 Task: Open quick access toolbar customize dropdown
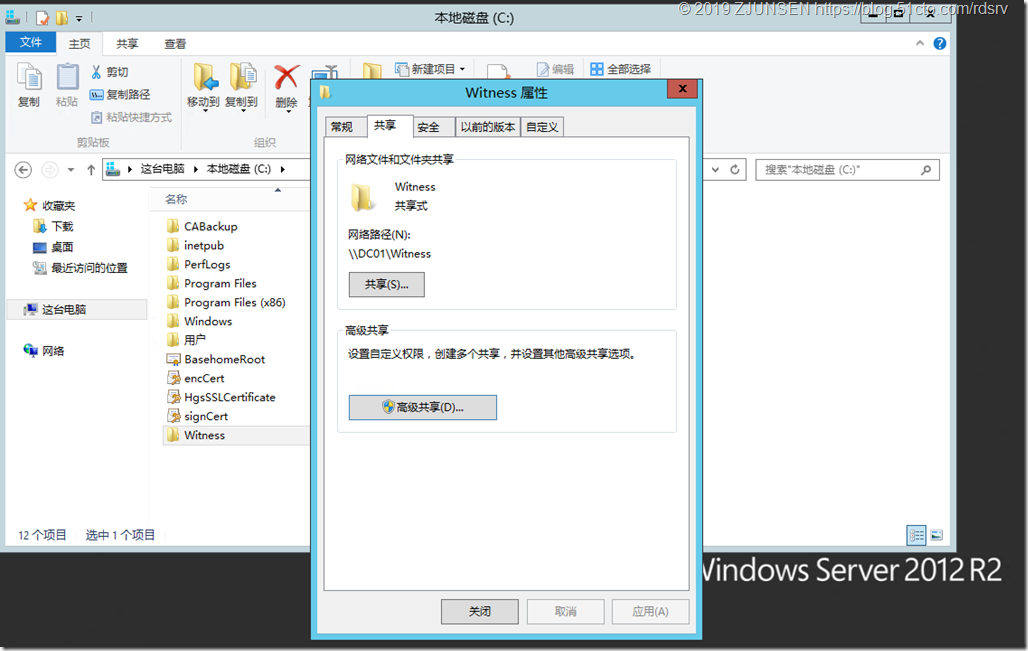click(x=79, y=18)
